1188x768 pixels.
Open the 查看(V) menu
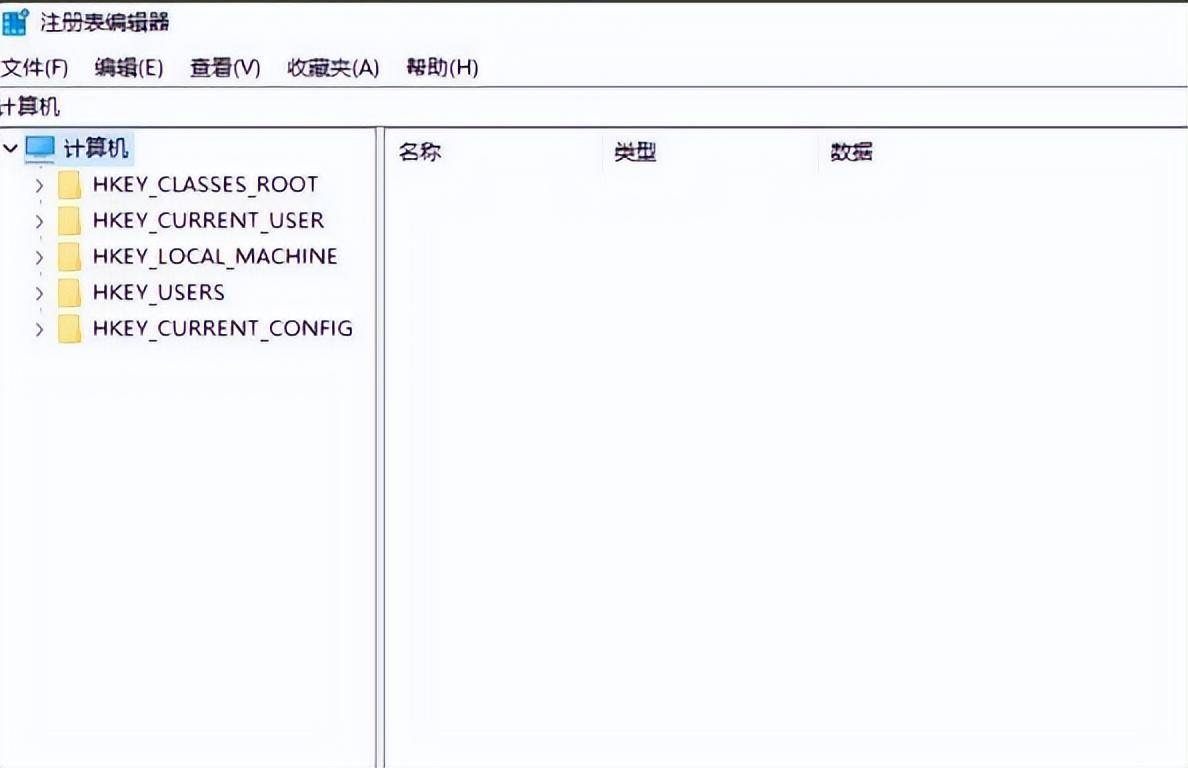tap(225, 68)
